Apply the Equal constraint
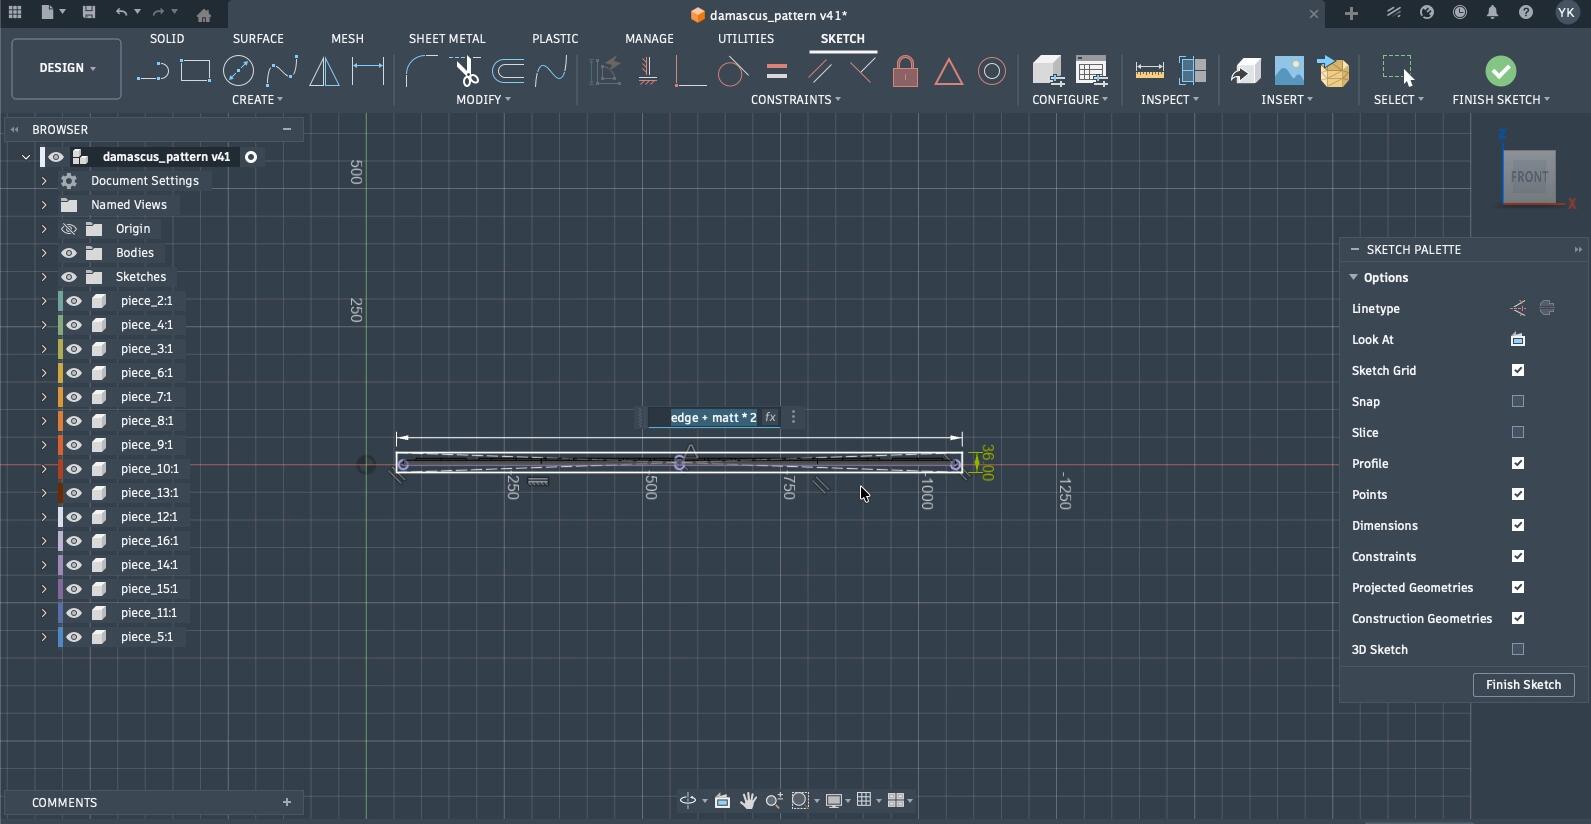Viewport: 1591px width, 824px height. (x=777, y=71)
